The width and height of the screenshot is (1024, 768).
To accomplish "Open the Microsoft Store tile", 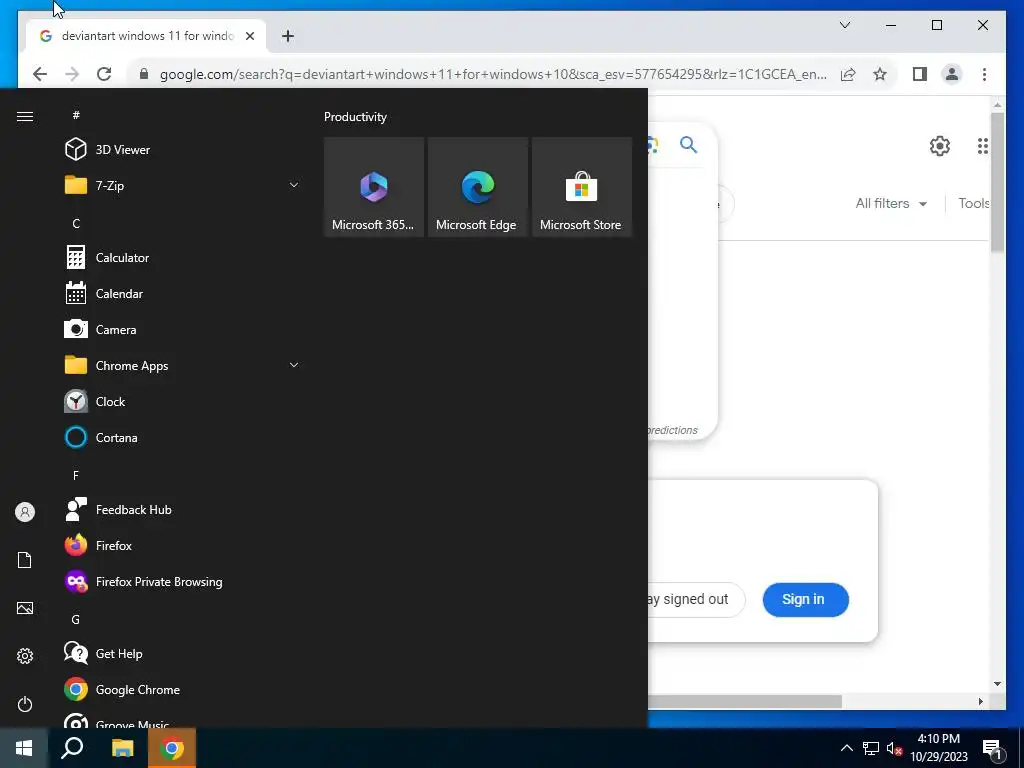I will click(581, 187).
